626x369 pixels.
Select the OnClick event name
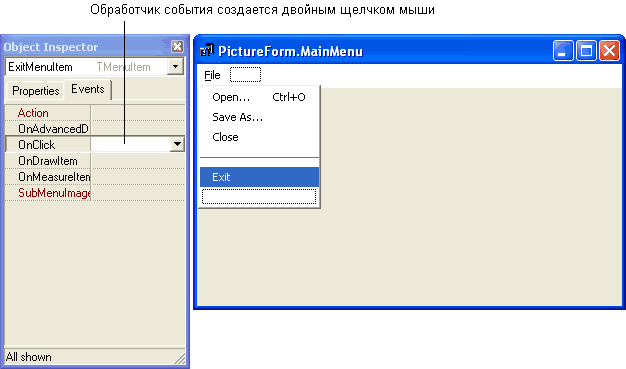pos(37,145)
